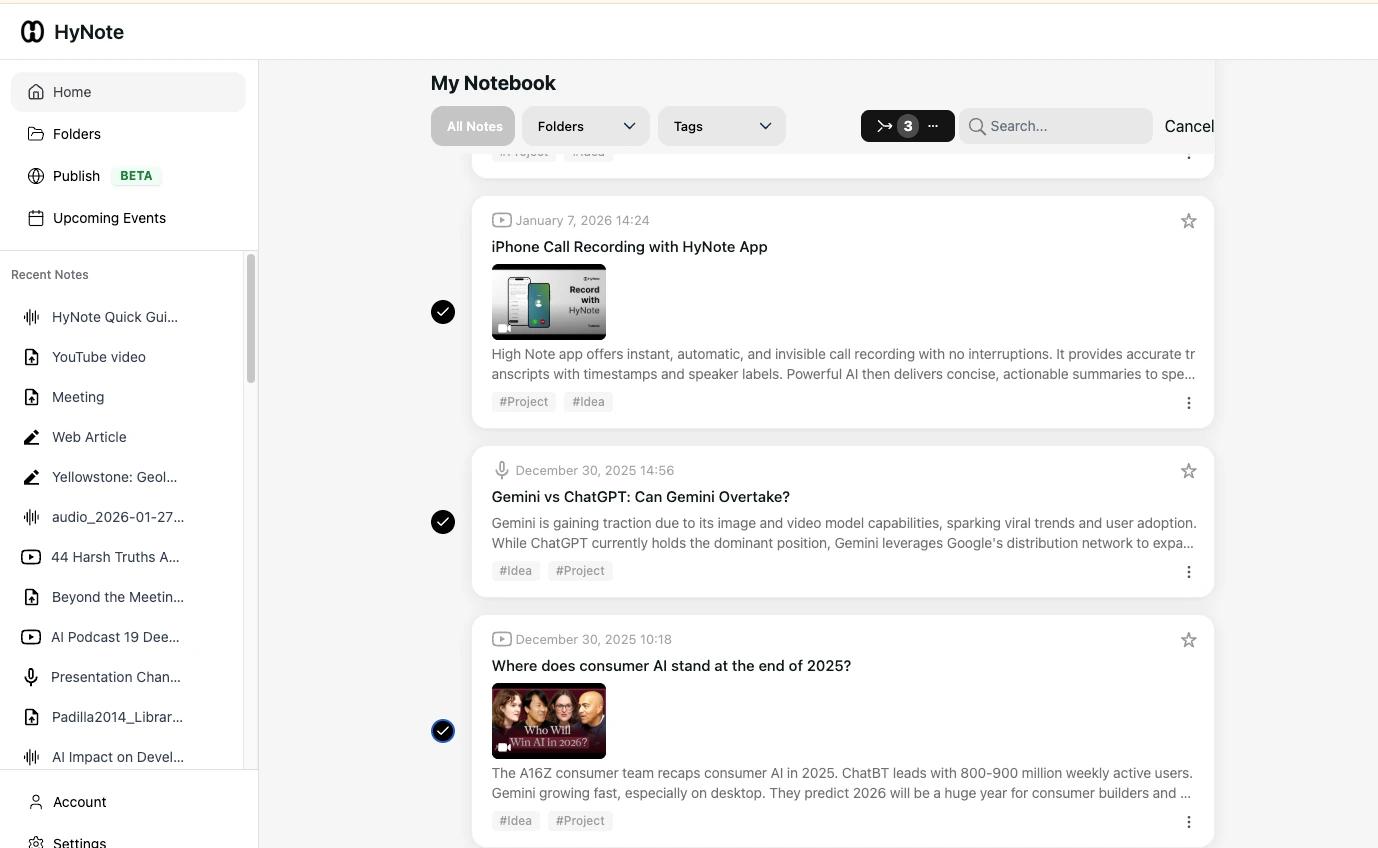Screen dimensions: 1378x848
Task: Star the iPhone Call Recording note
Action: tap(1188, 221)
